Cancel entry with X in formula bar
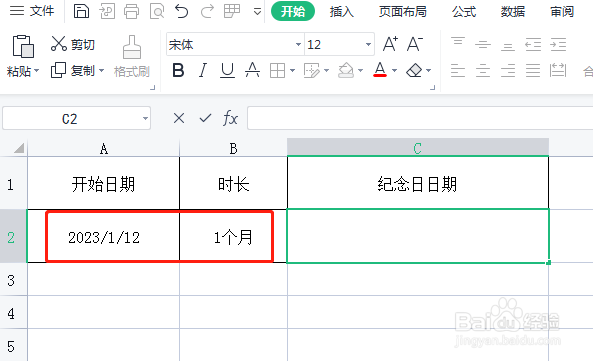Viewport: 593px width, 361px height. click(179, 118)
